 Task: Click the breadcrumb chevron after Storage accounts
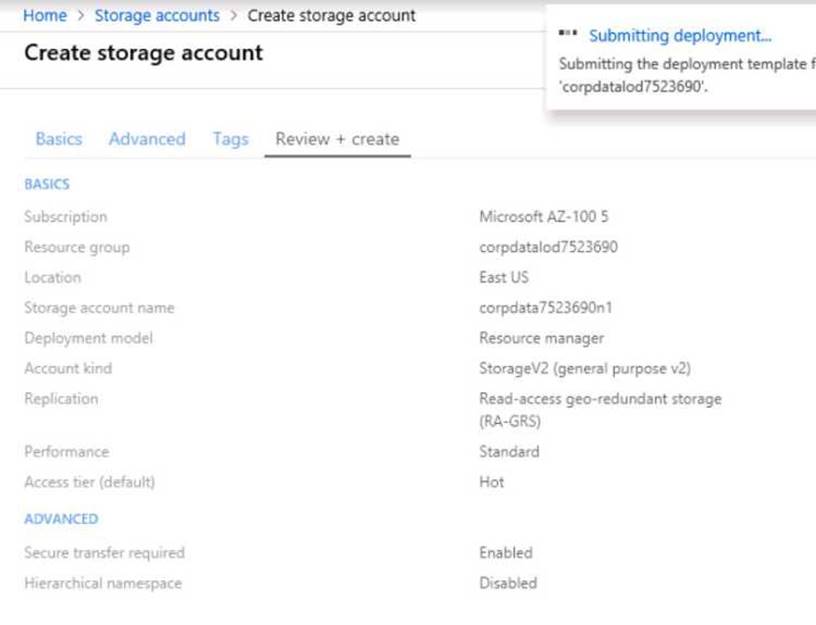(x=234, y=16)
